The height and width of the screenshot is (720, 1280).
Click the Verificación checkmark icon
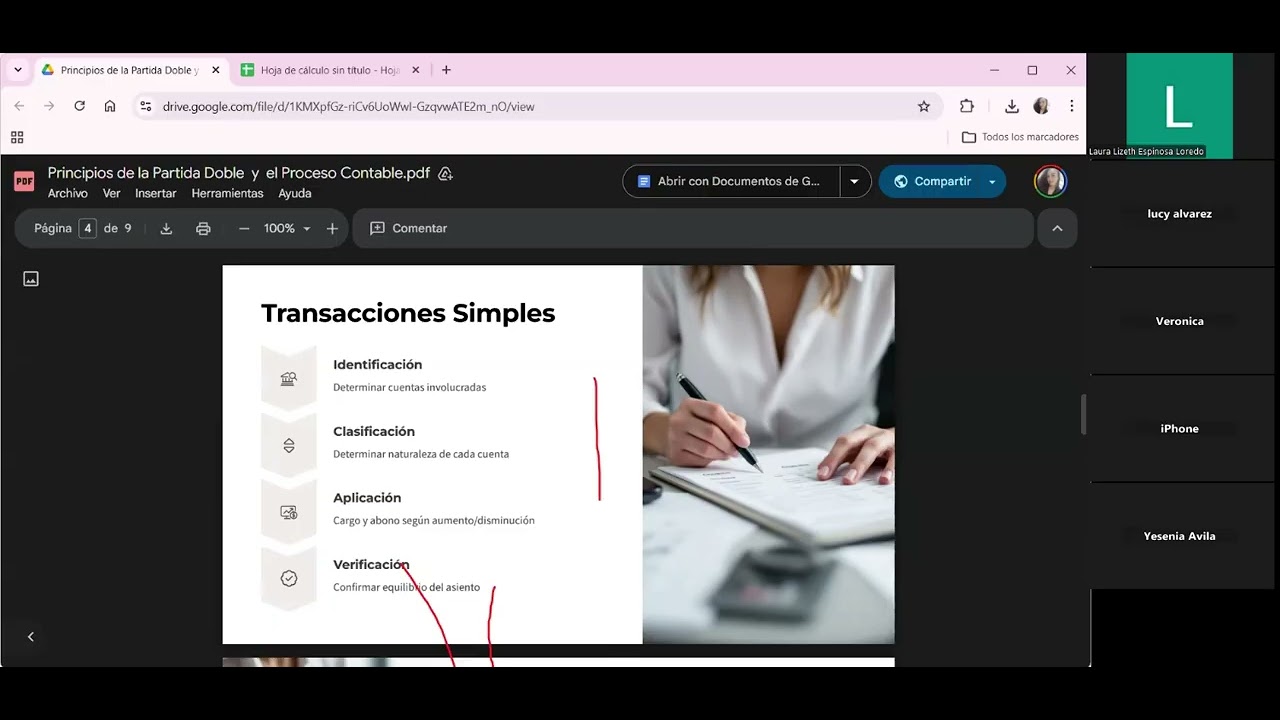(289, 578)
